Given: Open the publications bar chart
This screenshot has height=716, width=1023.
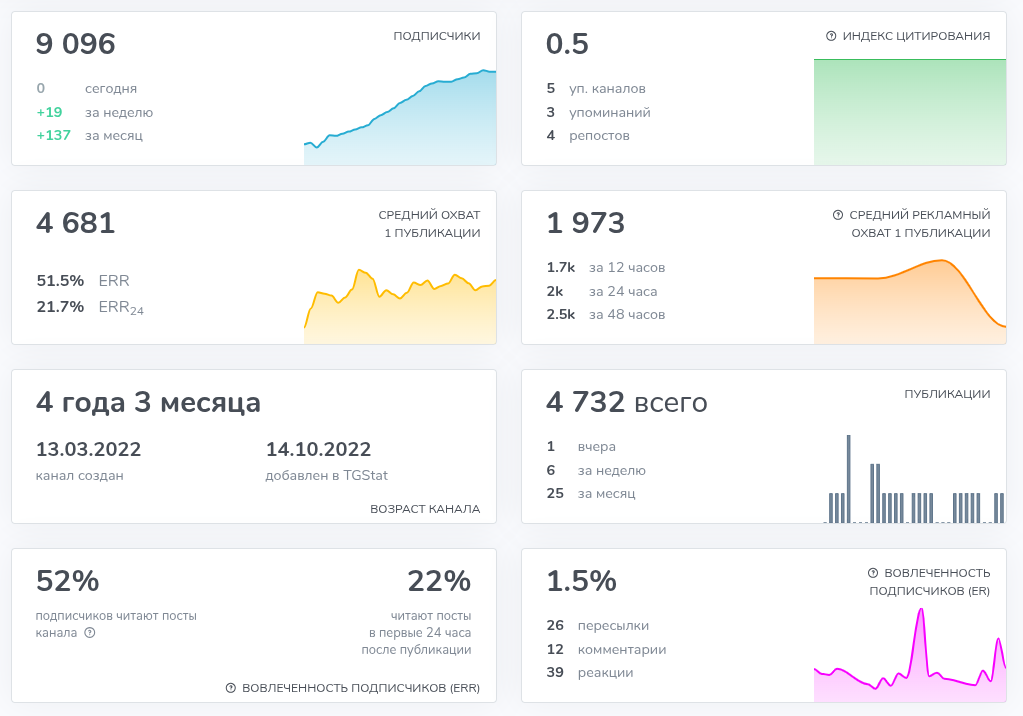Looking at the screenshot, I should (914, 478).
